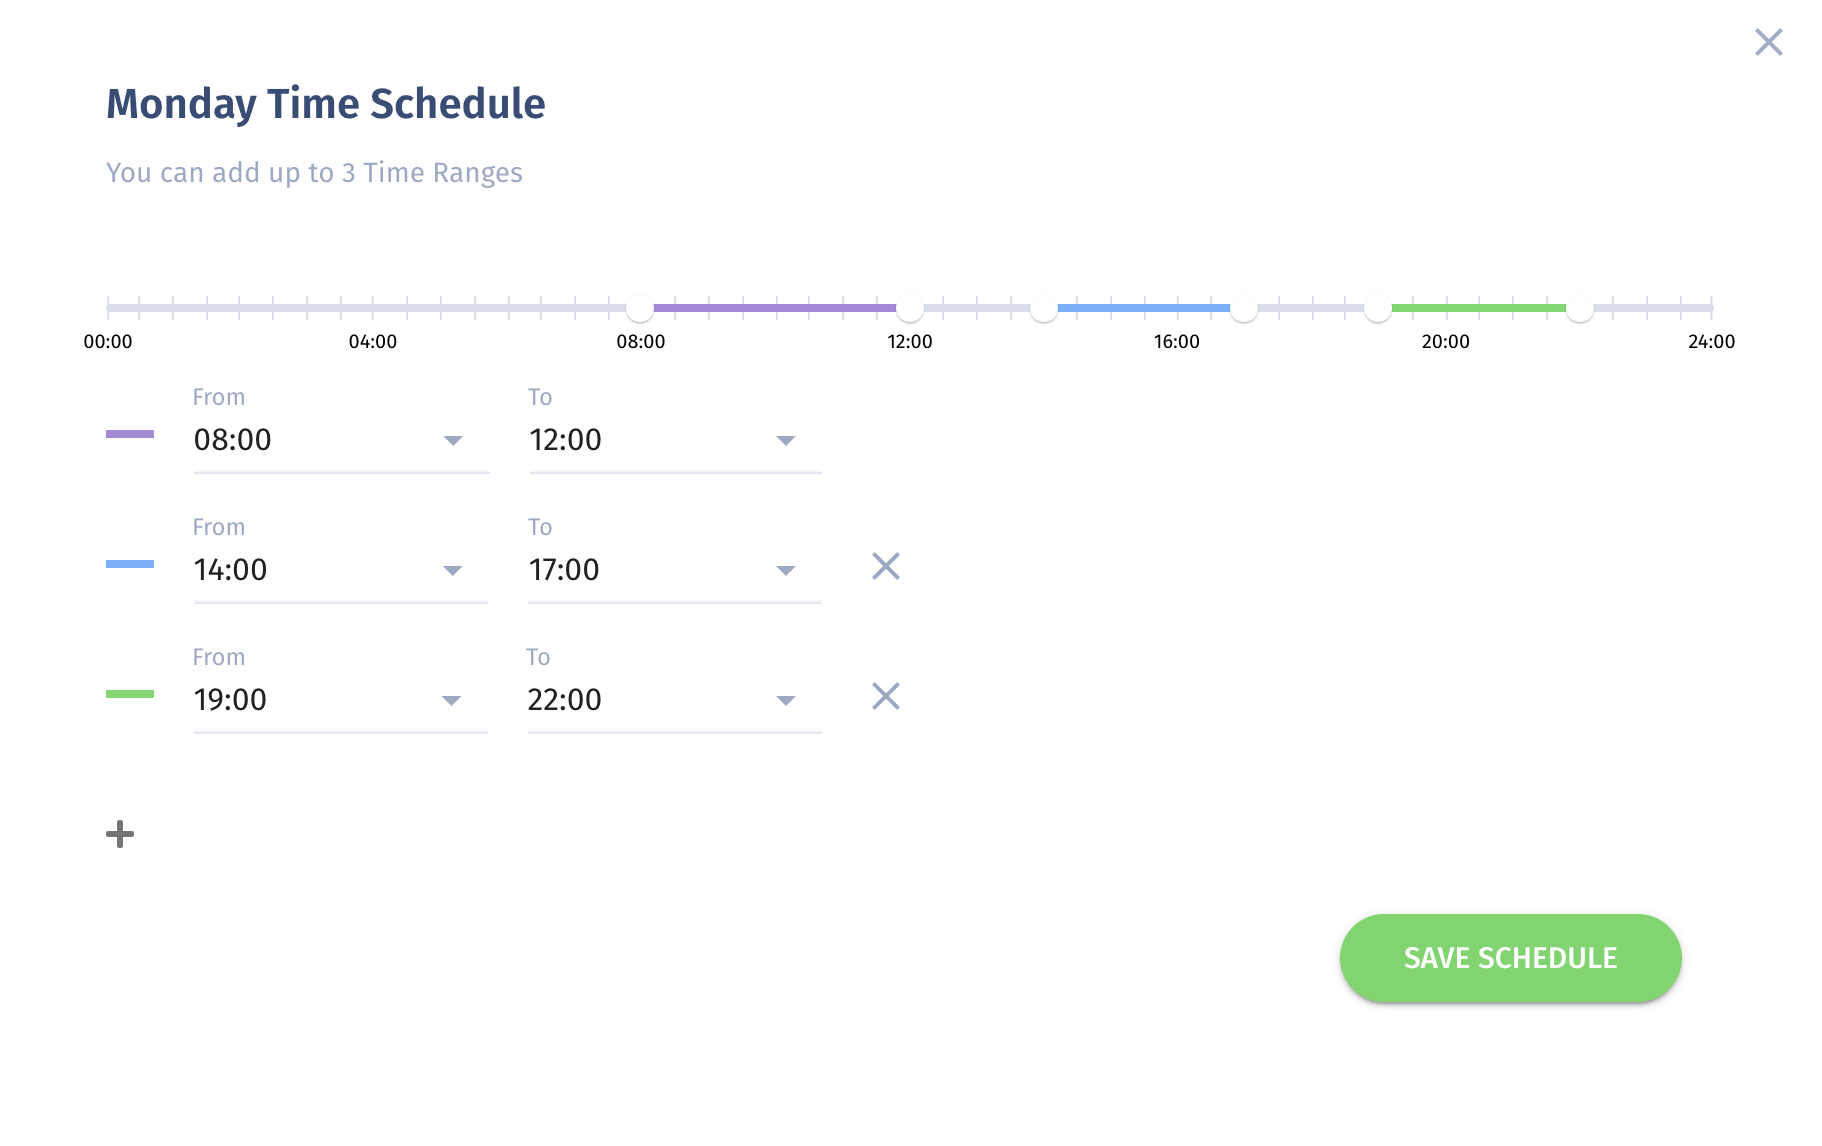Add a new time range with plus icon
Image resolution: width=1822 pixels, height=1146 pixels.
pyautogui.click(x=120, y=834)
